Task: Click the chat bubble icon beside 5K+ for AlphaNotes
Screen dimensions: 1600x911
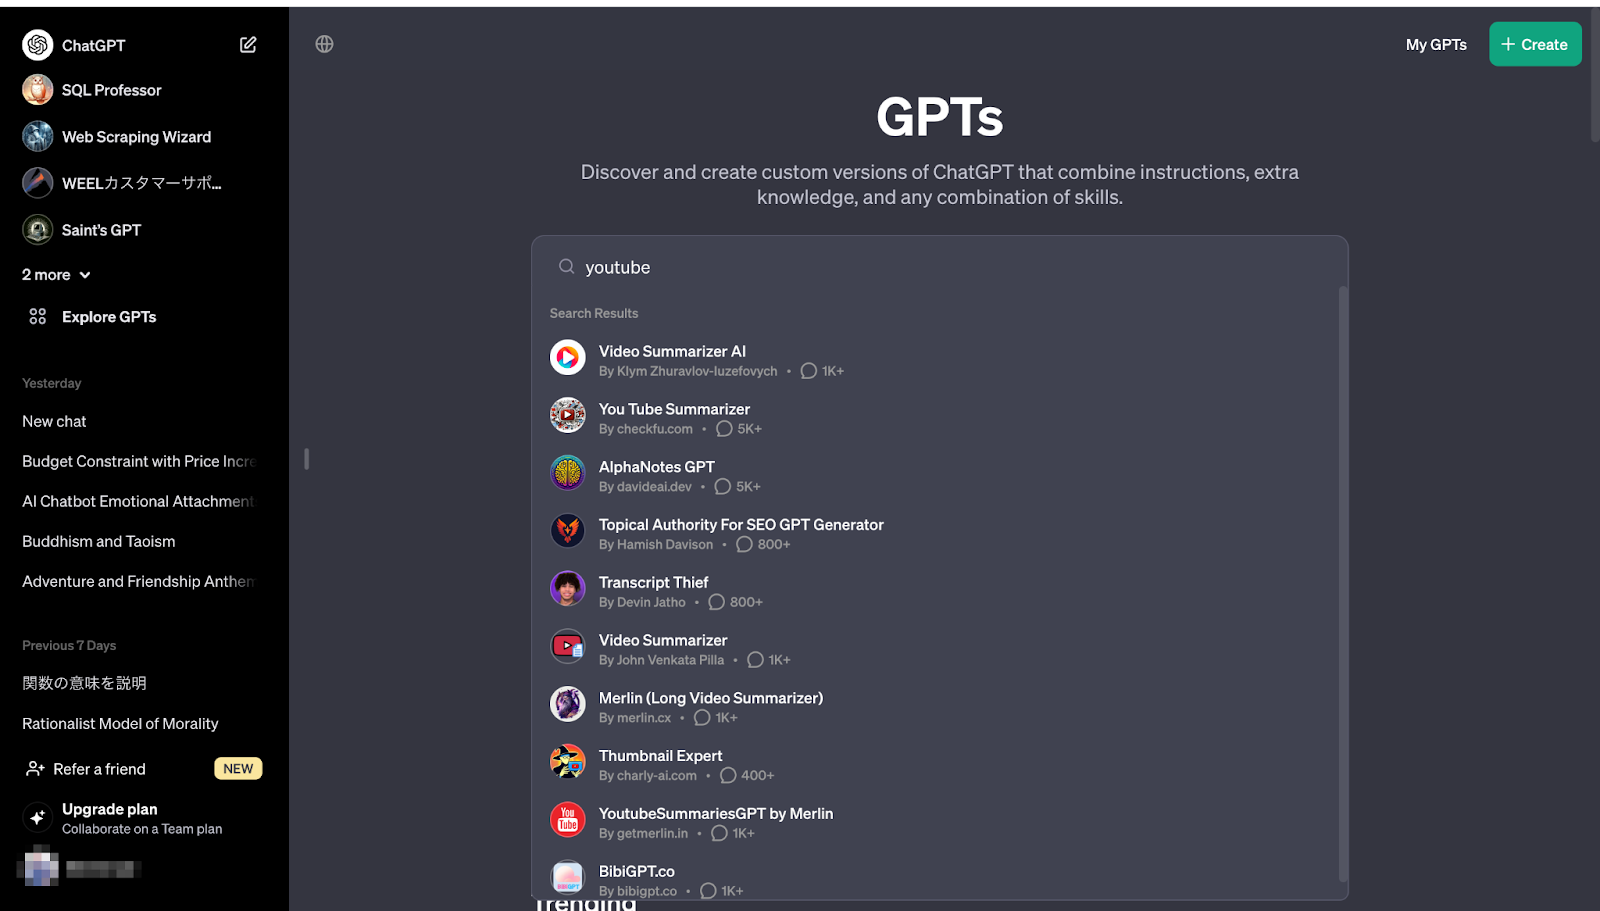Action: click(x=723, y=487)
